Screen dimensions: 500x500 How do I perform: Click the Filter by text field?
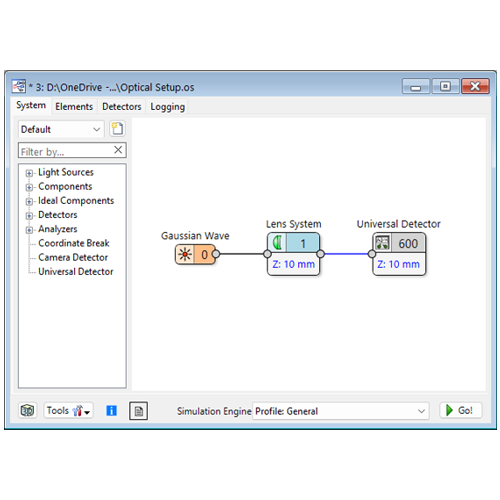click(x=66, y=151)
